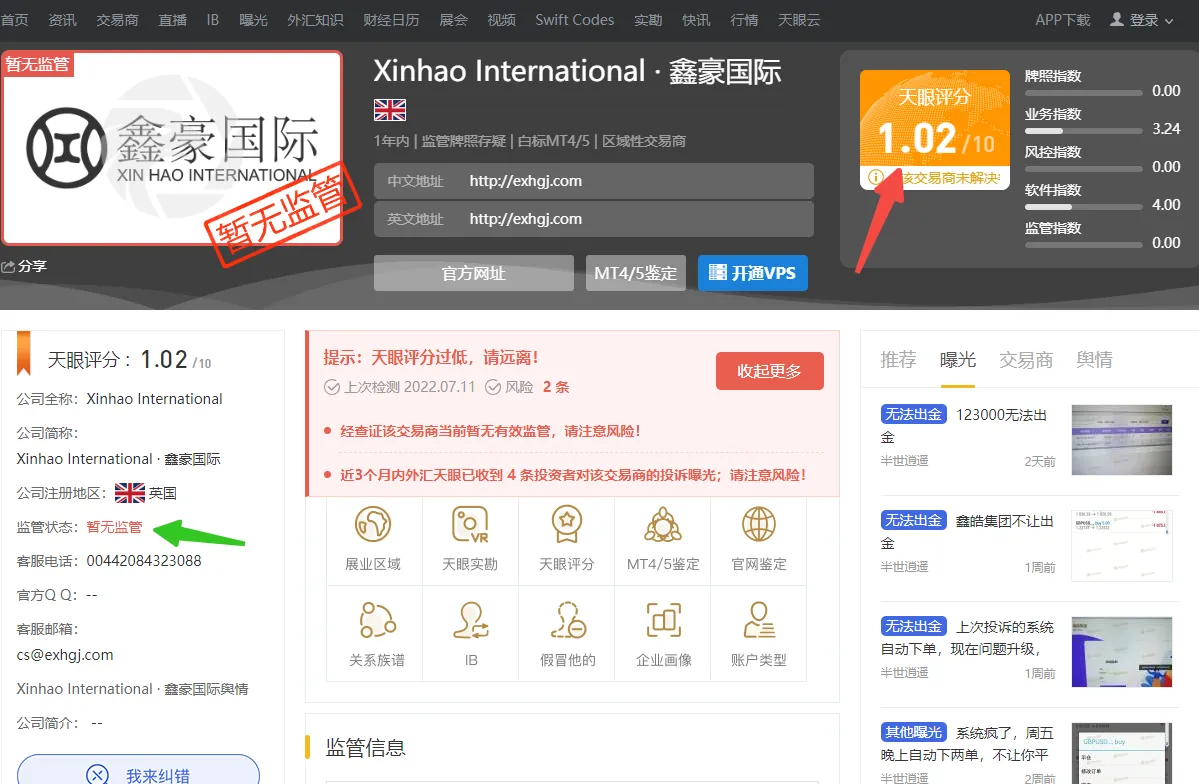Open the 企业画像 icon
This screenshot has height=784, width=1199.
(664, 620)
